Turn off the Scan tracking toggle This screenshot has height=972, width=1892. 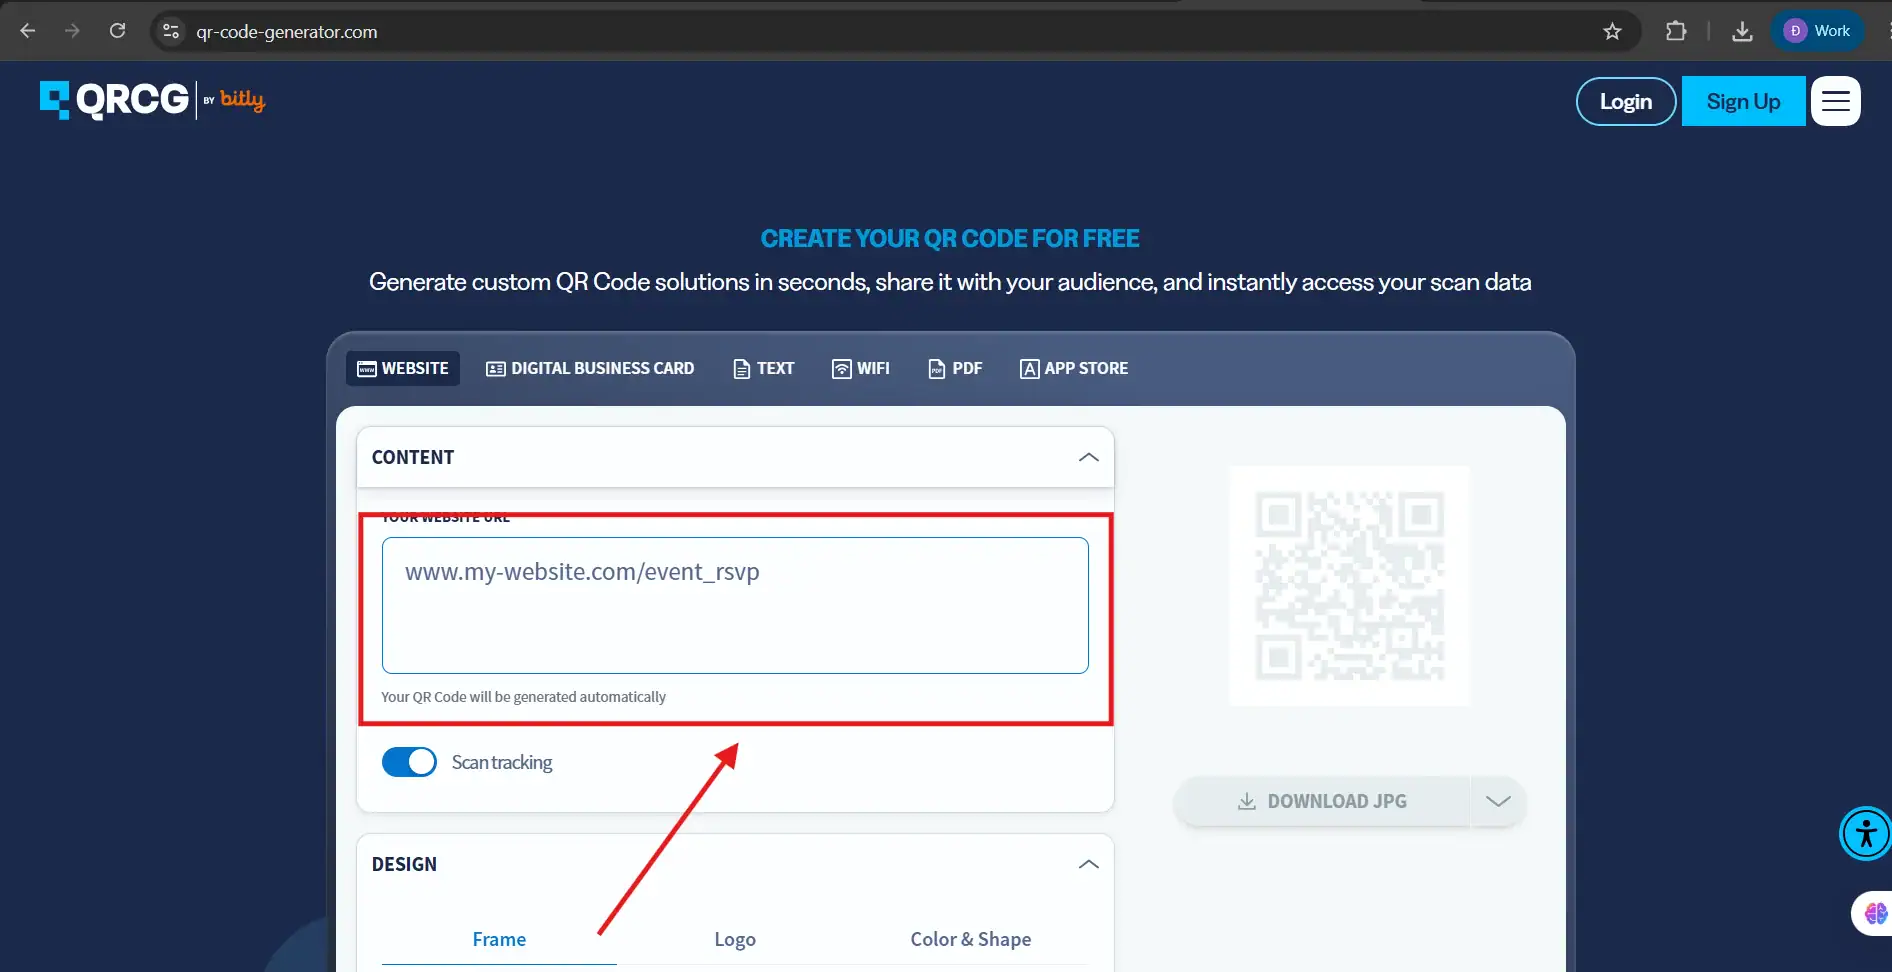409,762
